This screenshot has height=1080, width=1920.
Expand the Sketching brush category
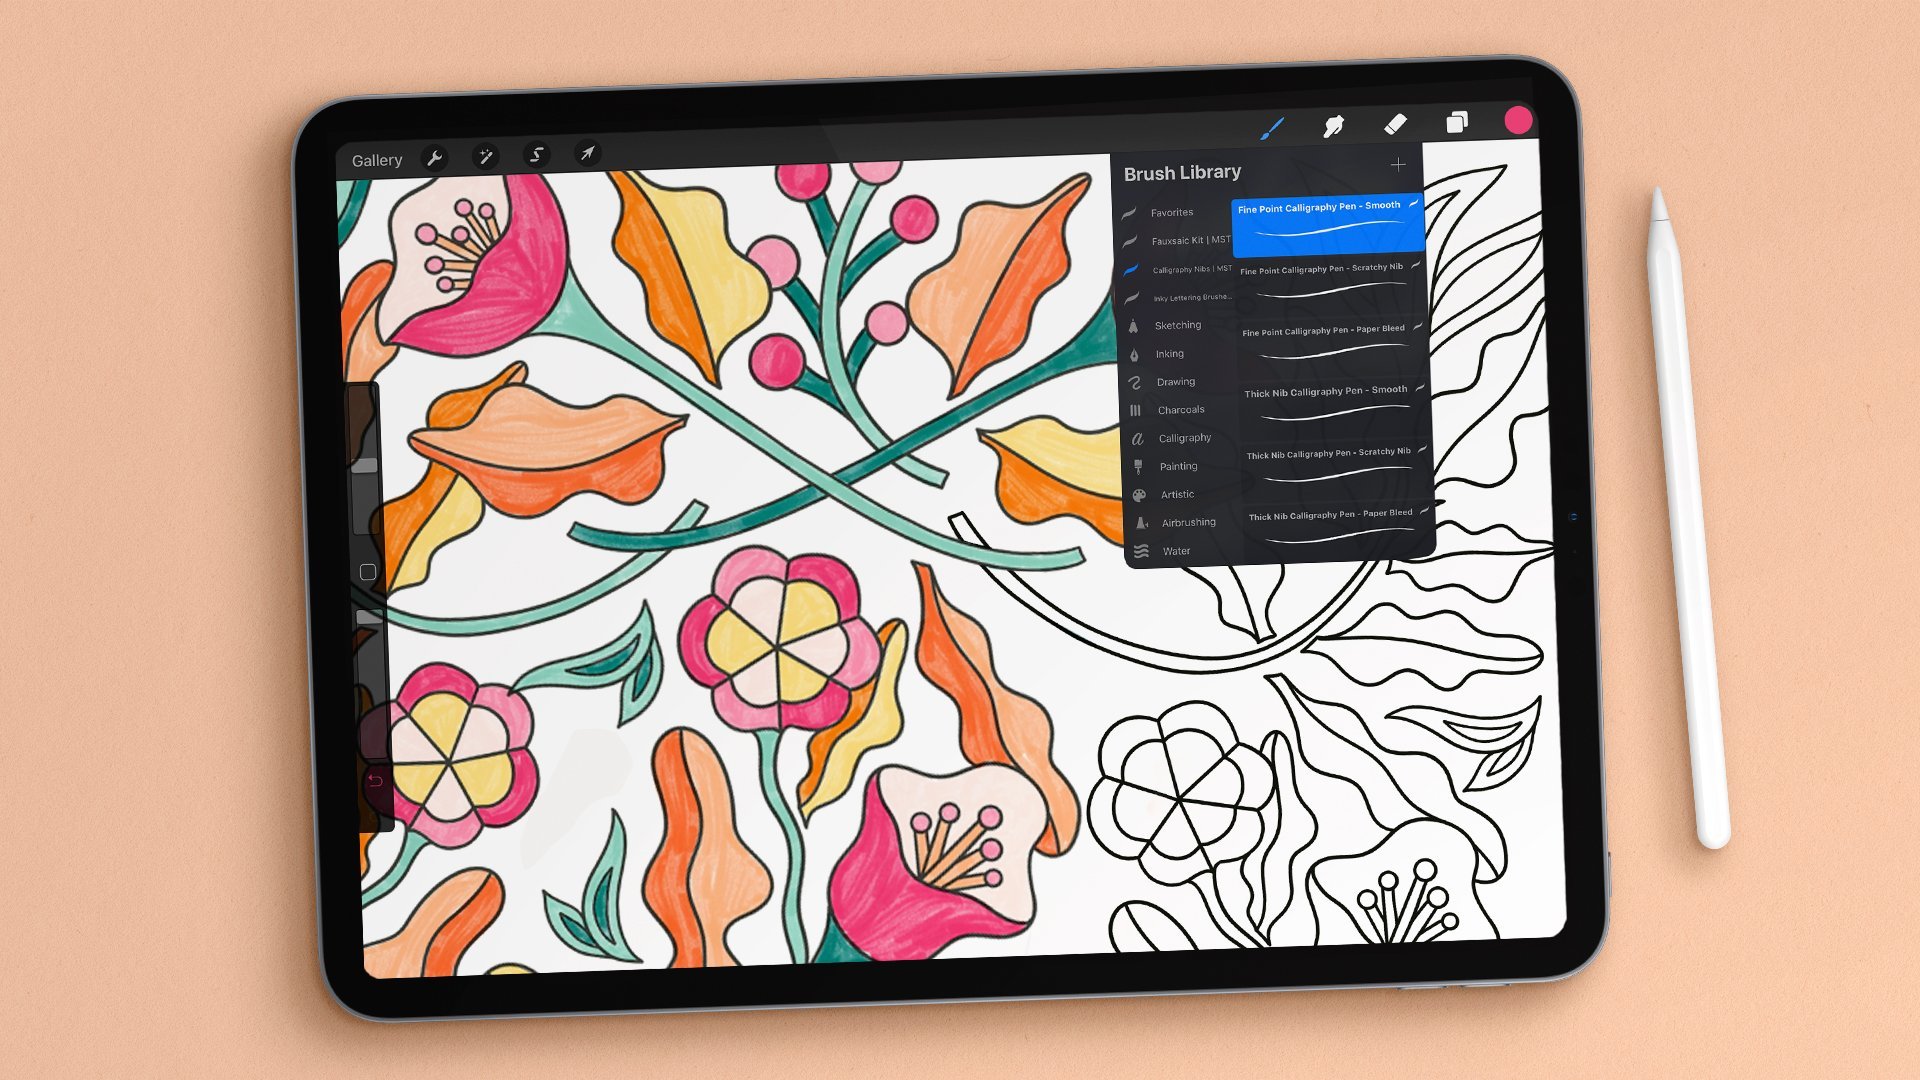(1175, 324)
